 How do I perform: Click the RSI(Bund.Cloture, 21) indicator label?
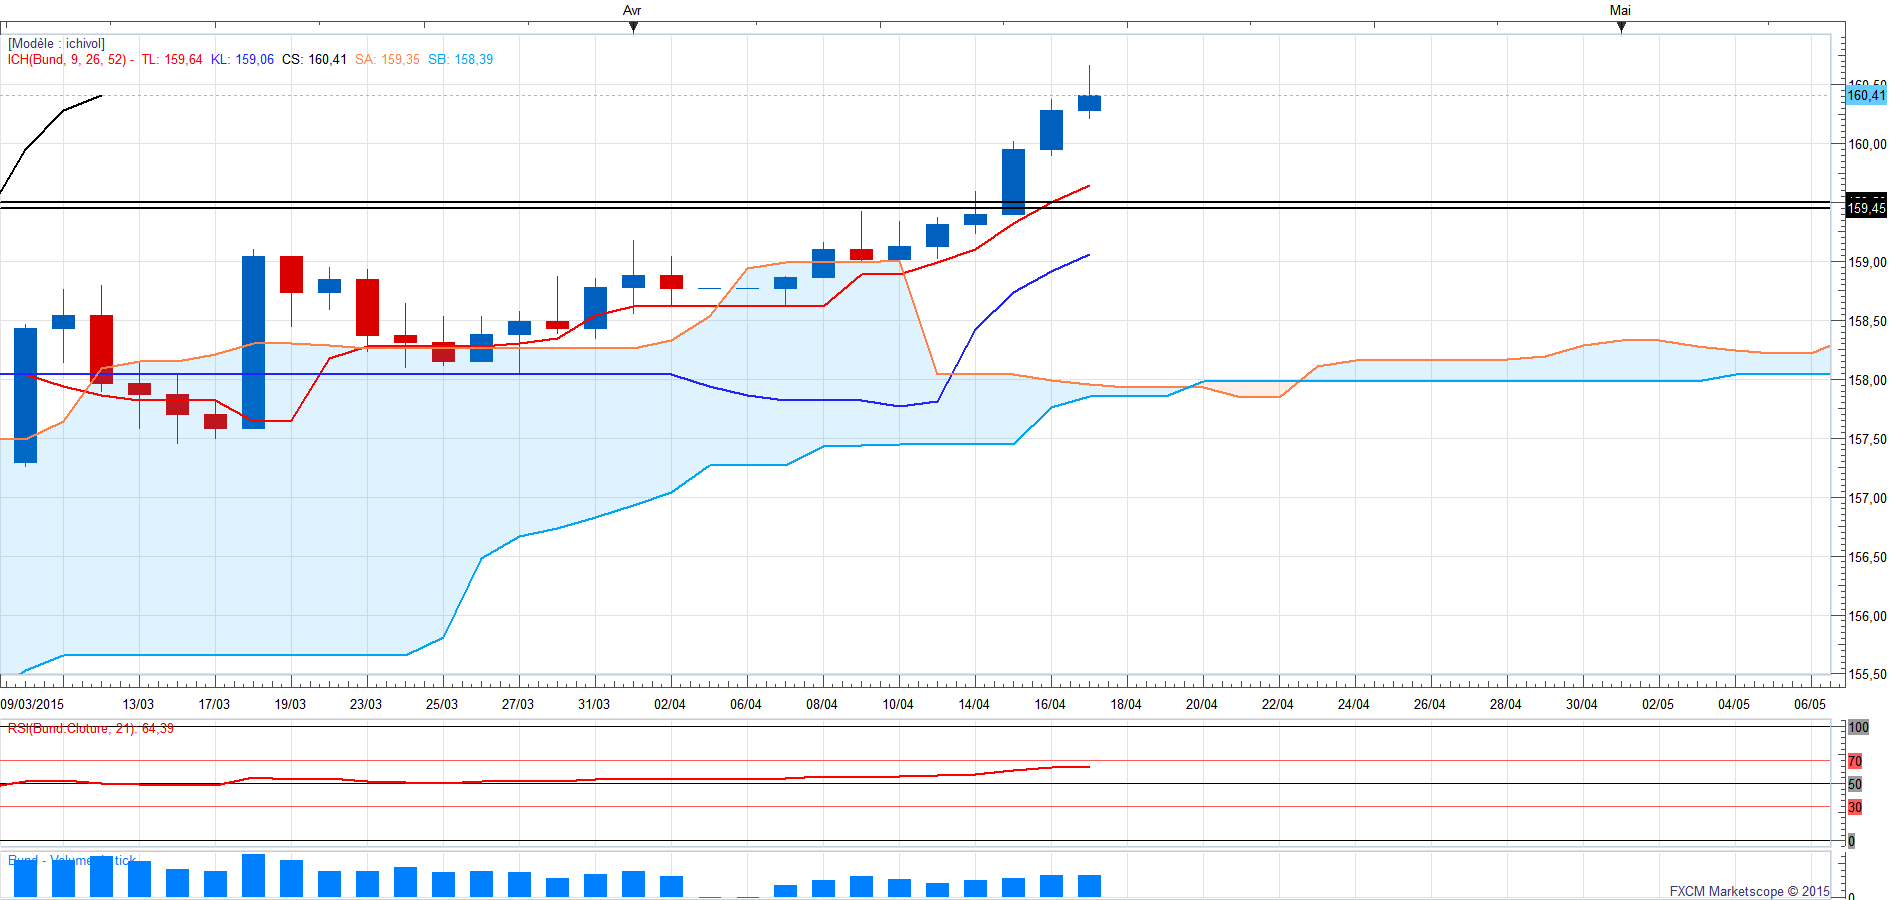coord(90,729)
